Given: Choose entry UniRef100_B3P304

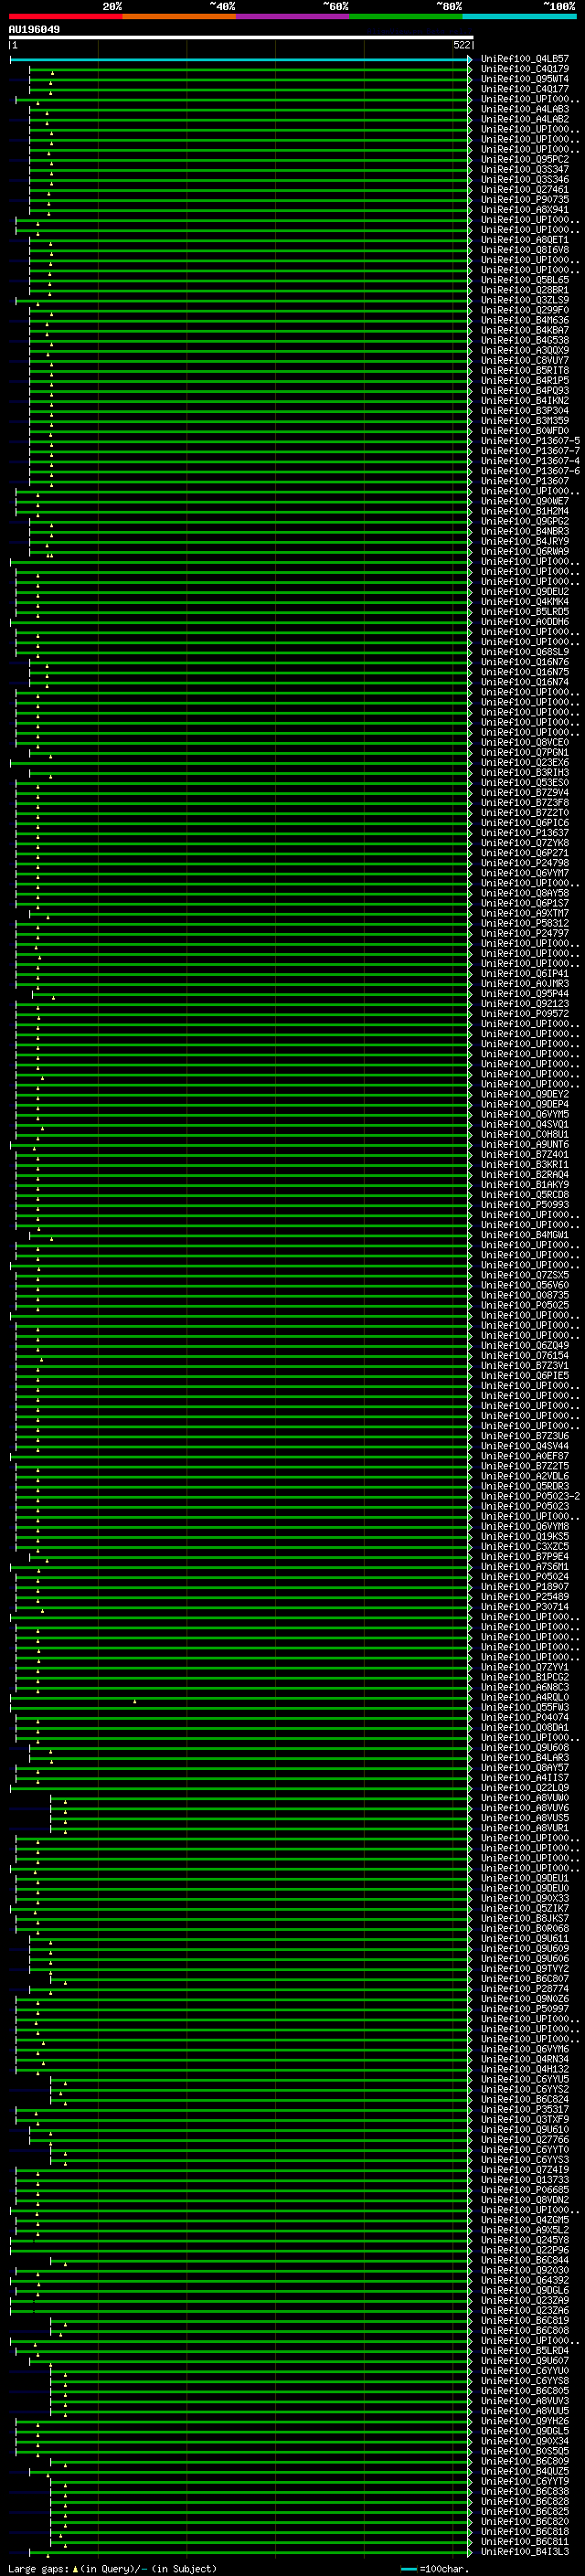Looking at the screenshot, I should click(525, 410).
